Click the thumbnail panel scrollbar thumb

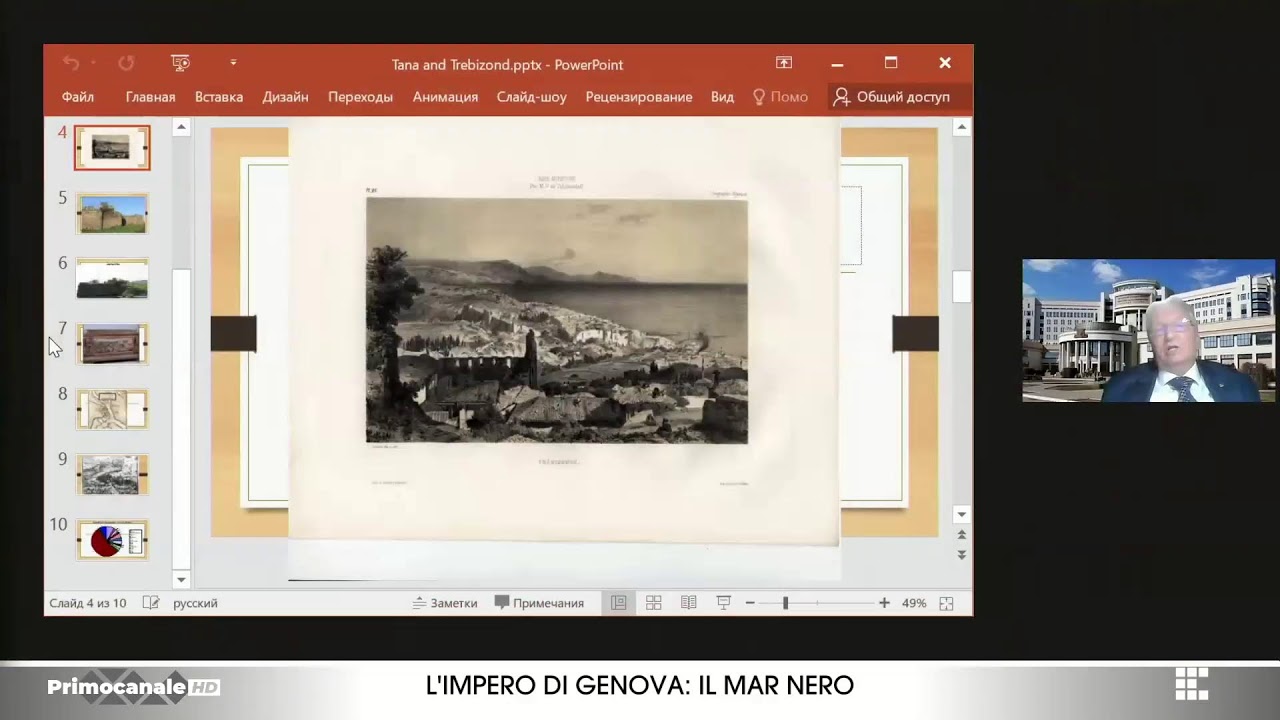[181, 418]
